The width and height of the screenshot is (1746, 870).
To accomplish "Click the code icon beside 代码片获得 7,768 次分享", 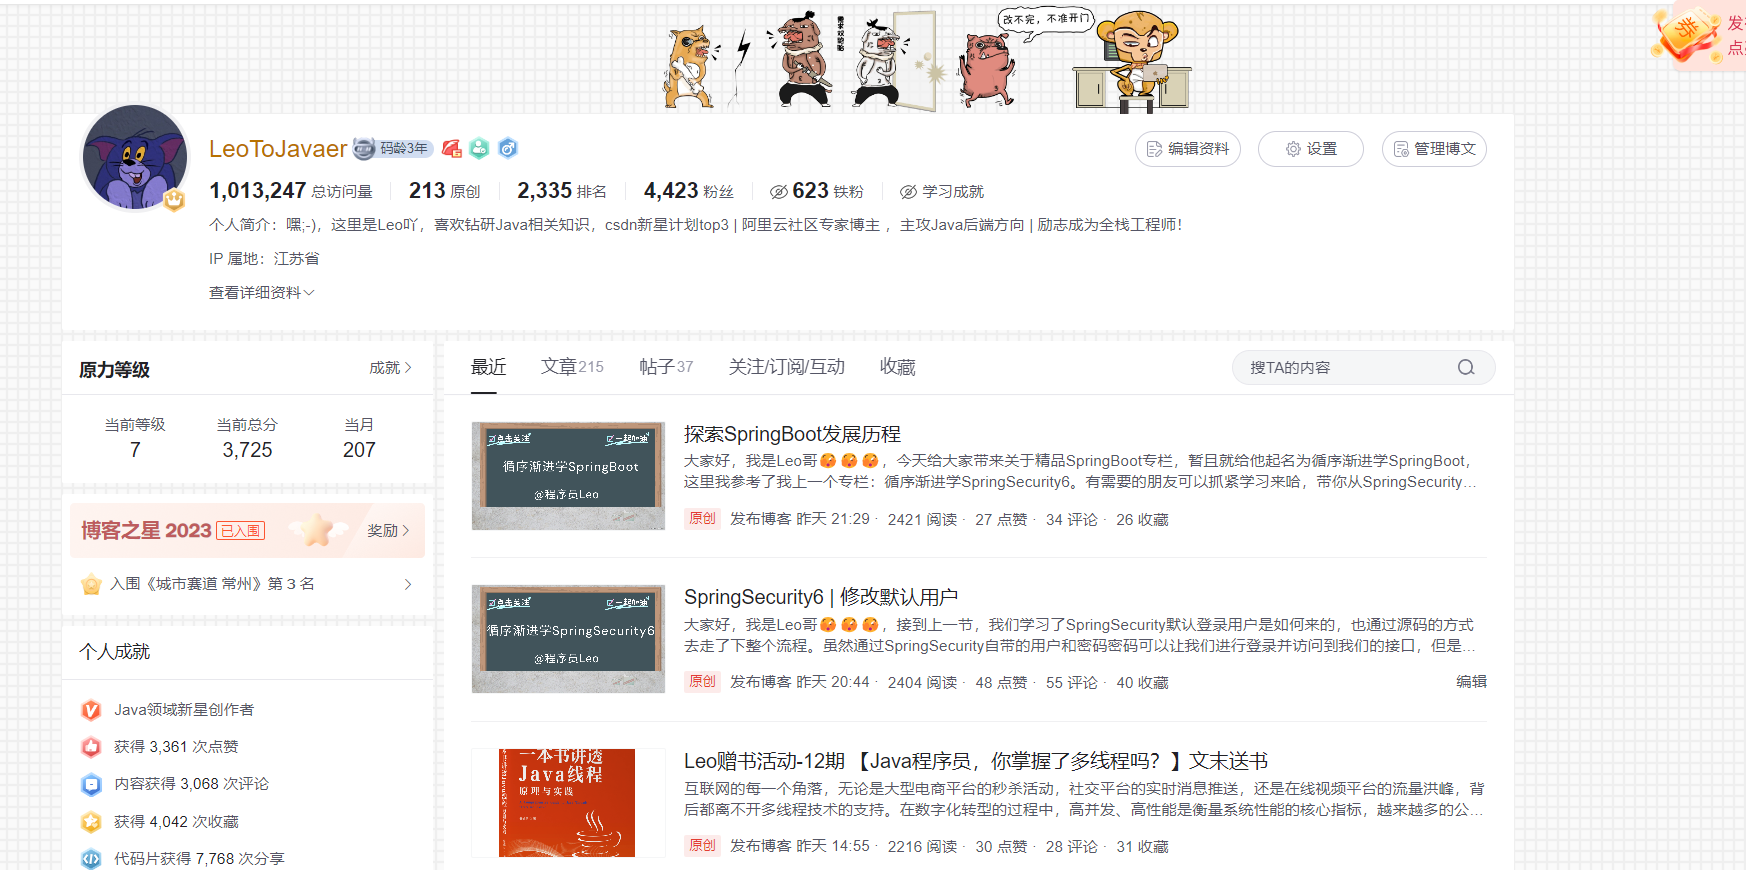I will 91,859.
